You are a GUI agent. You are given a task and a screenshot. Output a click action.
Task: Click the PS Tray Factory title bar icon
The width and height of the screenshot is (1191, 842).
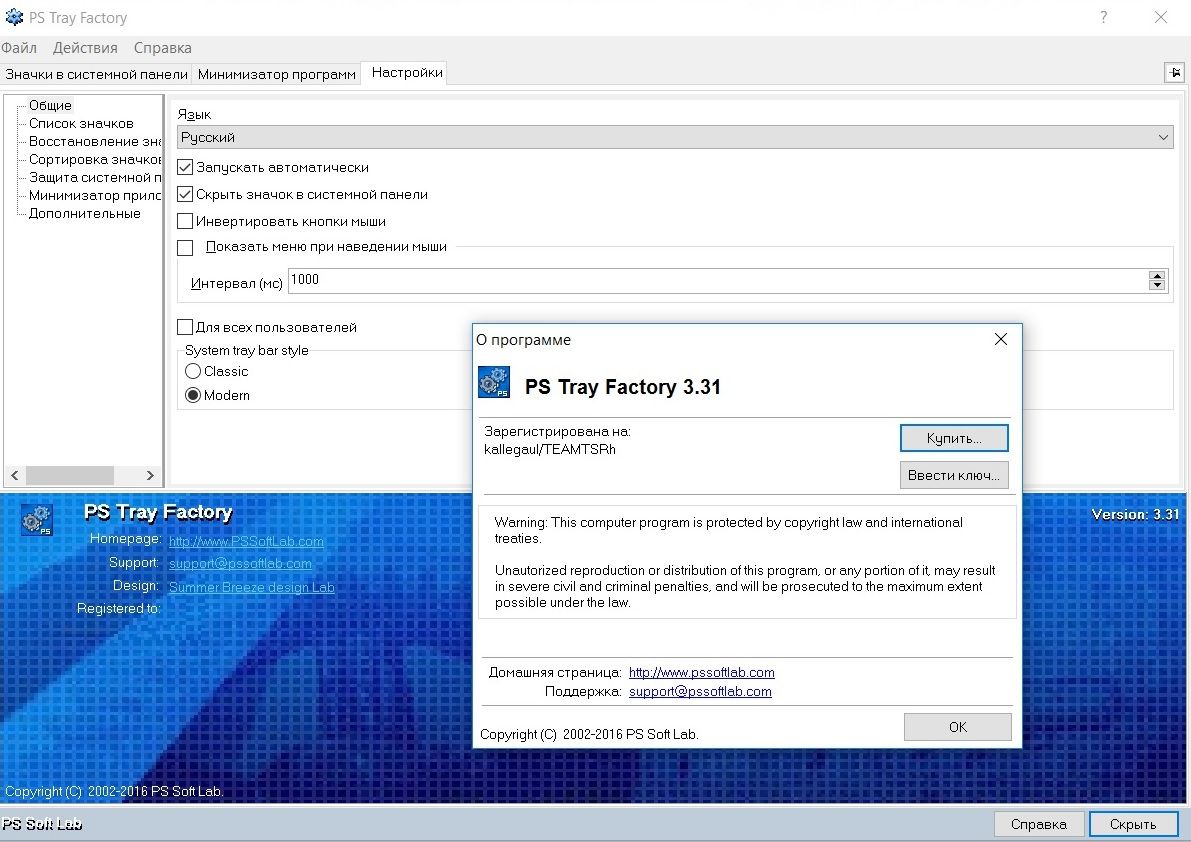pos(14,17)
